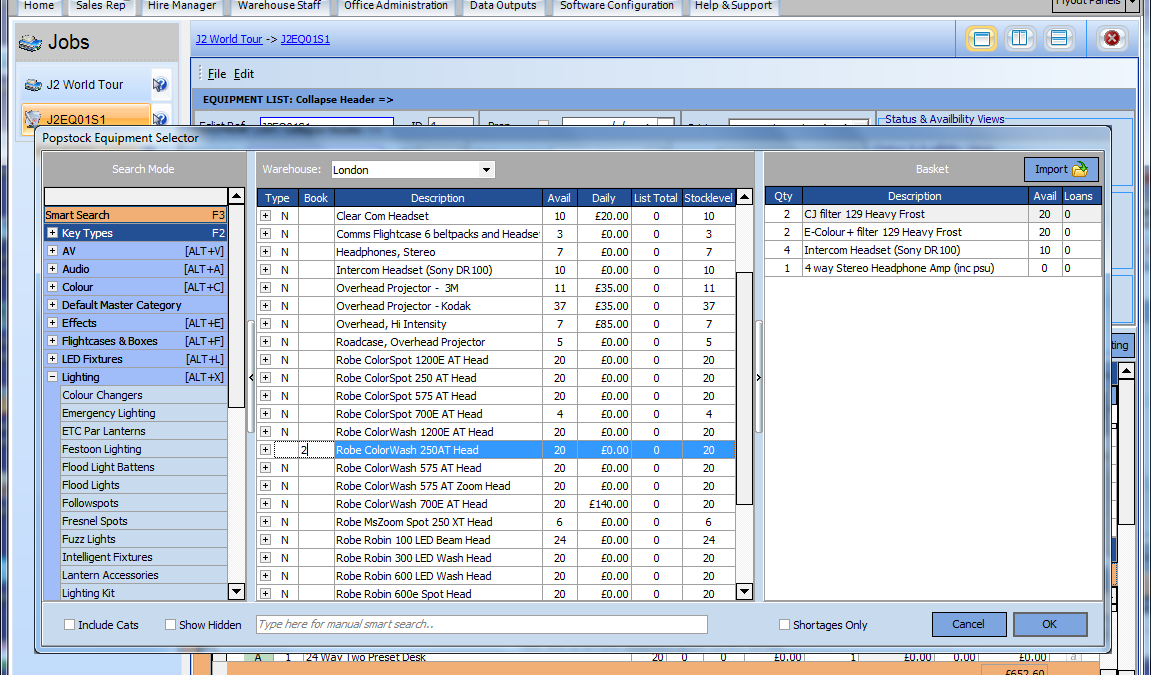The height and width of the screenshot is (675, 1152).
Task: Click the help icon beside J2 World Tour
Action: [x=159, y=85]
